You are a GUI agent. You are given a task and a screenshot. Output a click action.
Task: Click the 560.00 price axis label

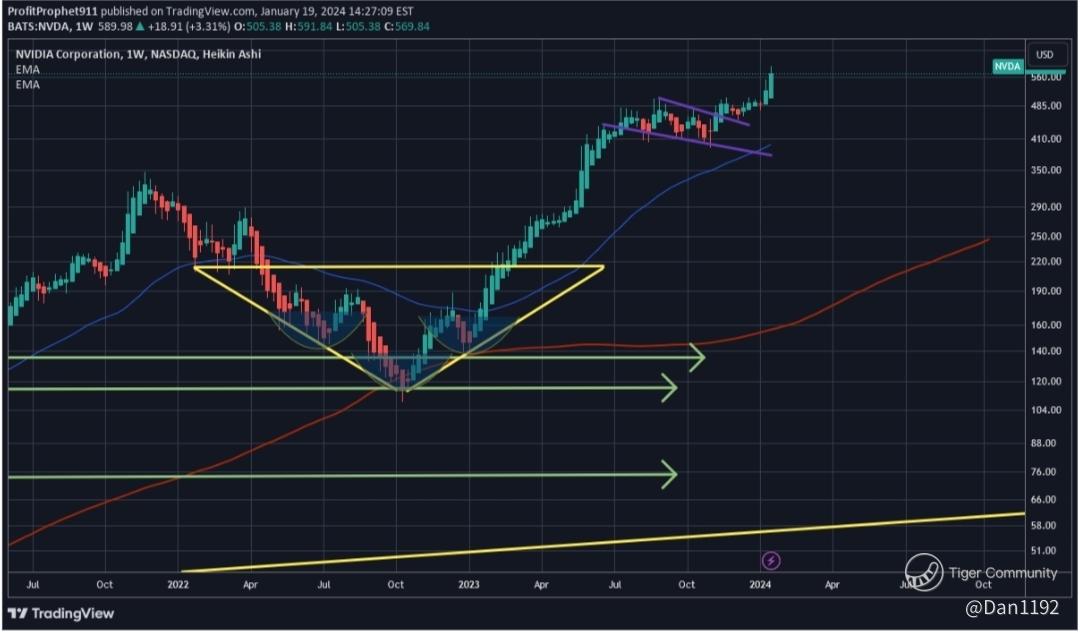[x=1046, y=77]
